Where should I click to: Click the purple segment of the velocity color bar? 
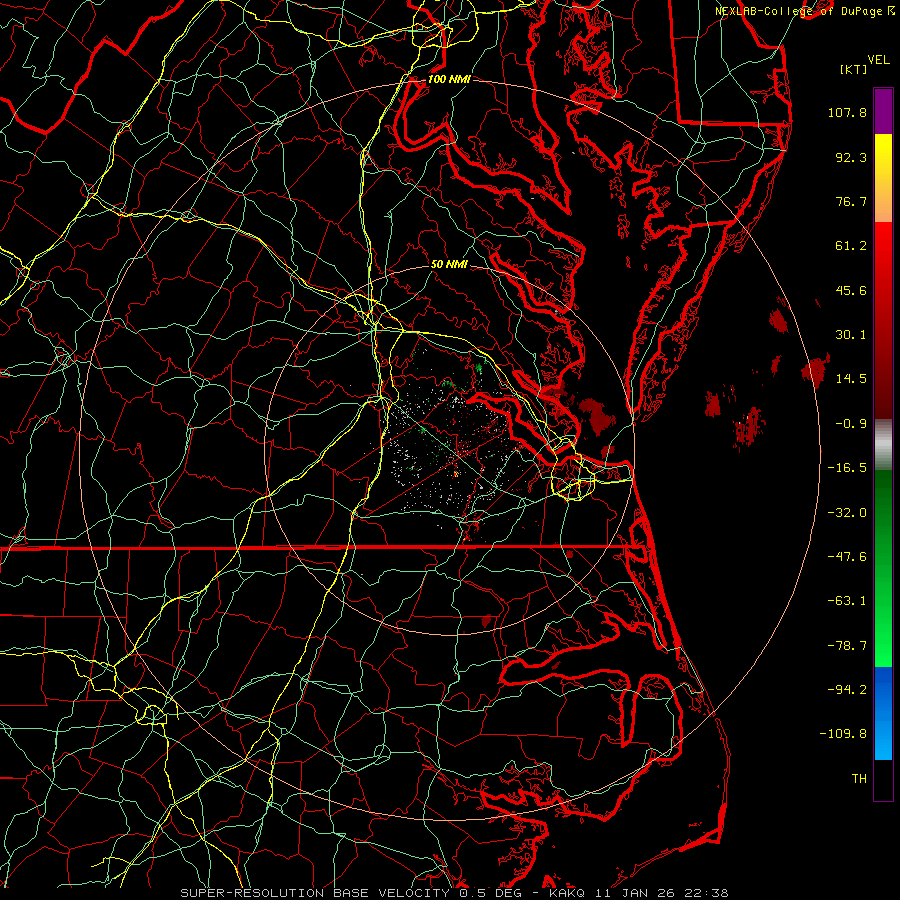click(x=883, y=111)
